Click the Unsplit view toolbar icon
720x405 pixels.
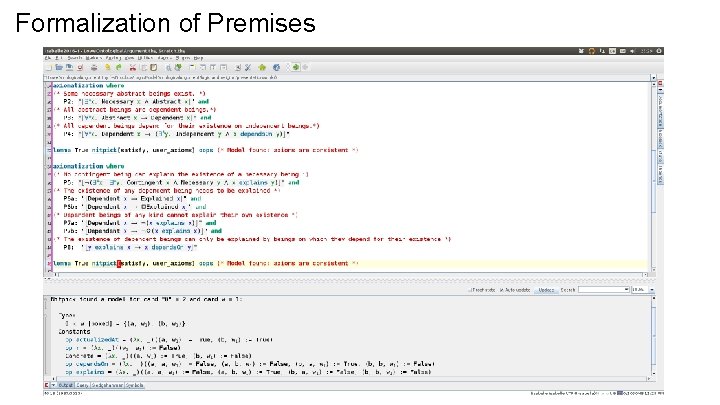click(202, 68)
